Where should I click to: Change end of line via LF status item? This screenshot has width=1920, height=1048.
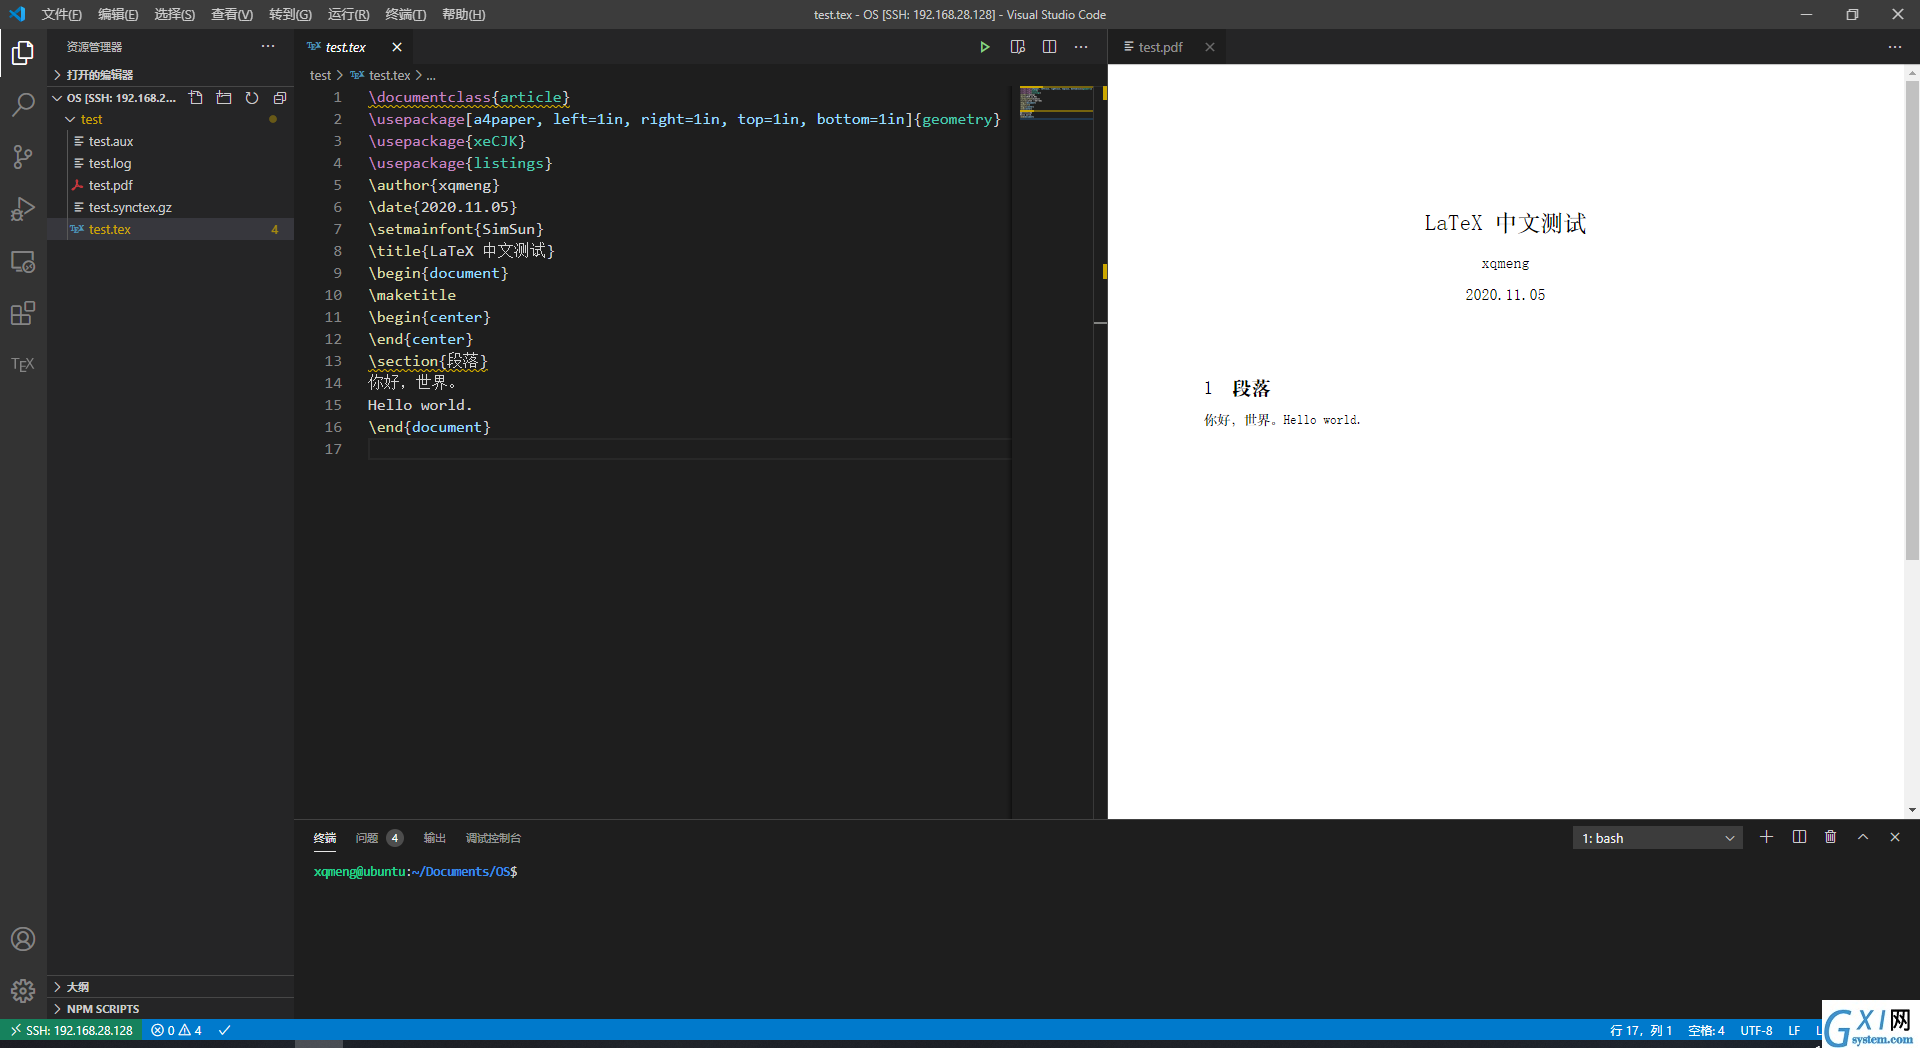pyautogui.click(x=1794, y=1030)
